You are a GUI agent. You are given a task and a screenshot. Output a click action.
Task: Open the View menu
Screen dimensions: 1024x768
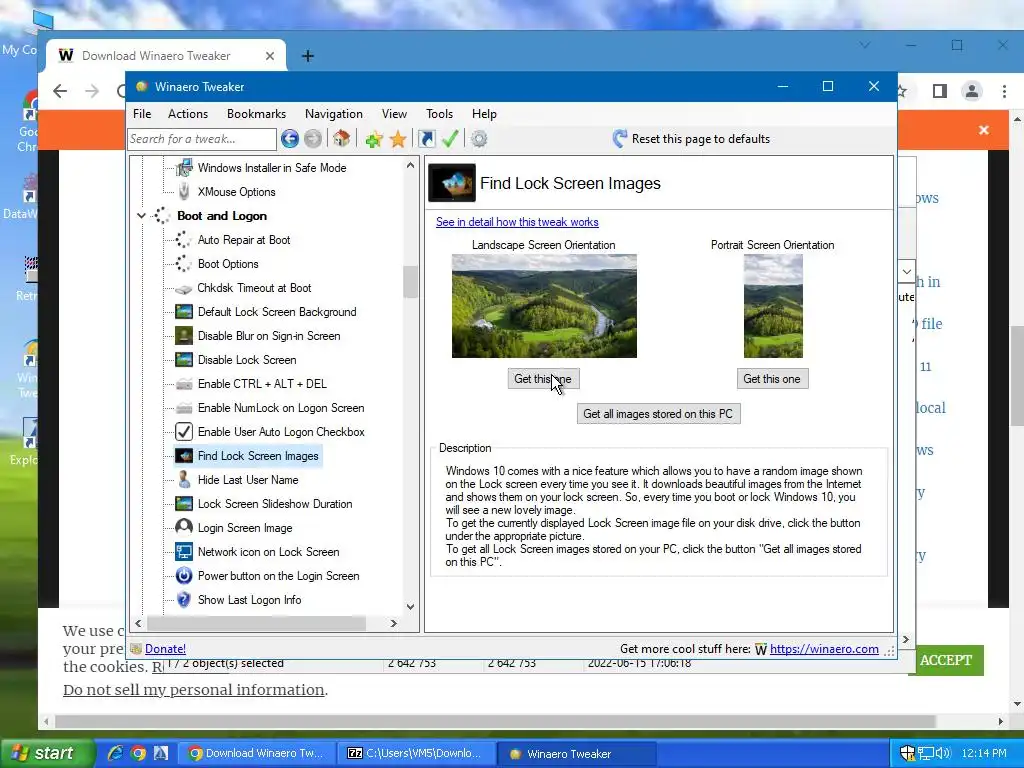coord(394,114)
